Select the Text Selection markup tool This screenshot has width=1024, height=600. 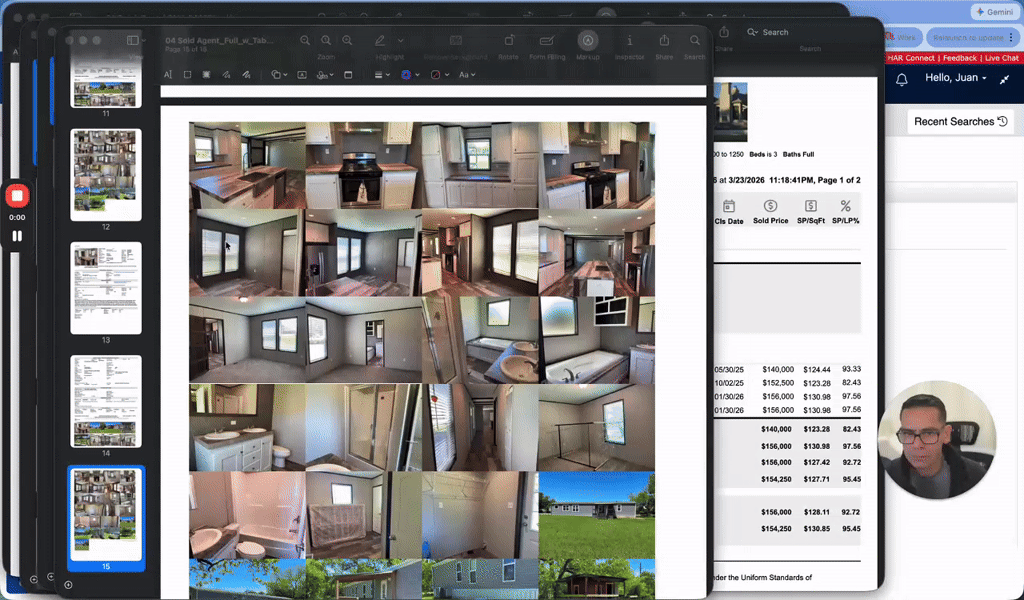coord(168,75)
